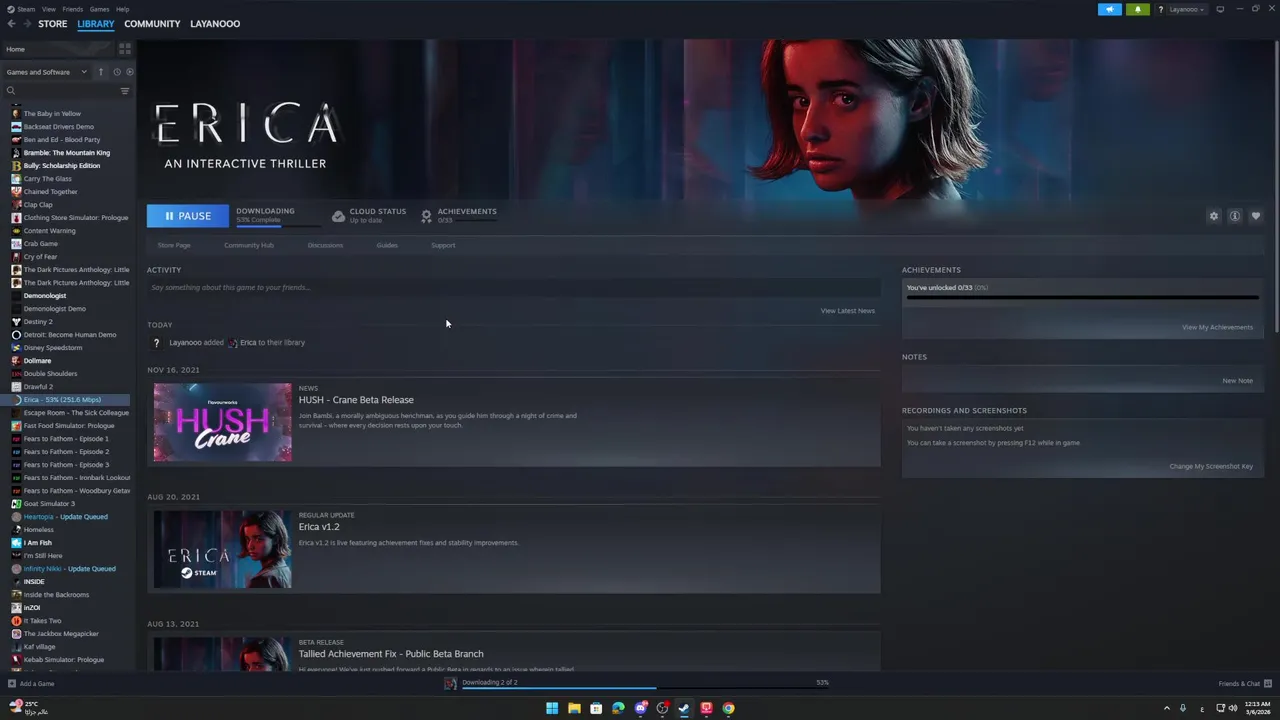The width and height of the screenshot is (1280, 720).
Task: Open Erica game settings gear icon
Action: pos(1214,216)
